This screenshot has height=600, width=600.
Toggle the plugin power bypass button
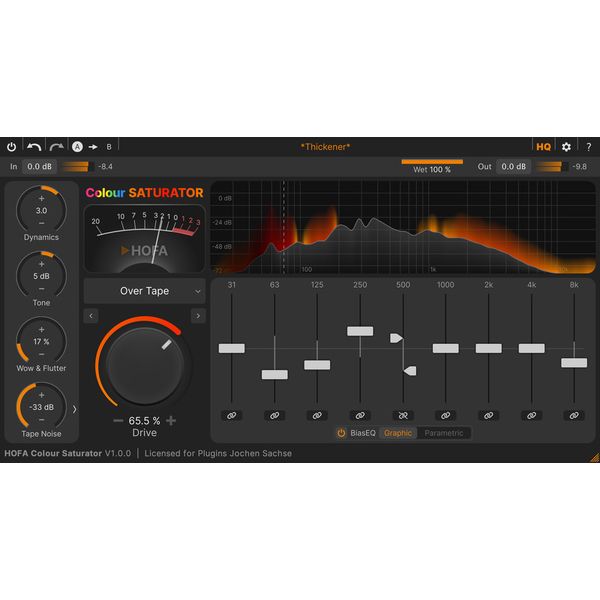pyautogui.click(x=12, y=146)
